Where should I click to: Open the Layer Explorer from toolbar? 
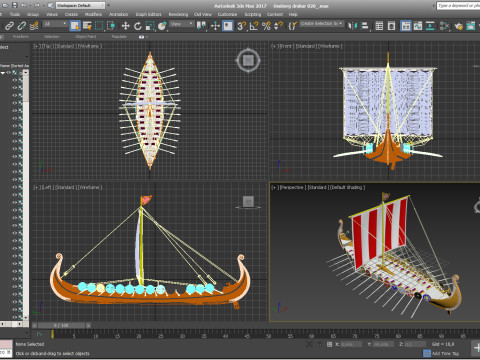[391, 26]
